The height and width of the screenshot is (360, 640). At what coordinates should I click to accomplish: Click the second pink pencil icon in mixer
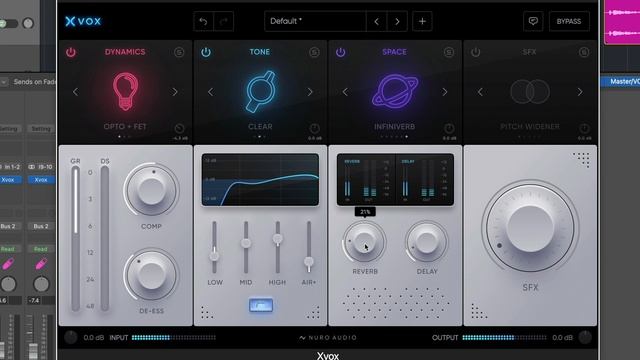[41, 264]
